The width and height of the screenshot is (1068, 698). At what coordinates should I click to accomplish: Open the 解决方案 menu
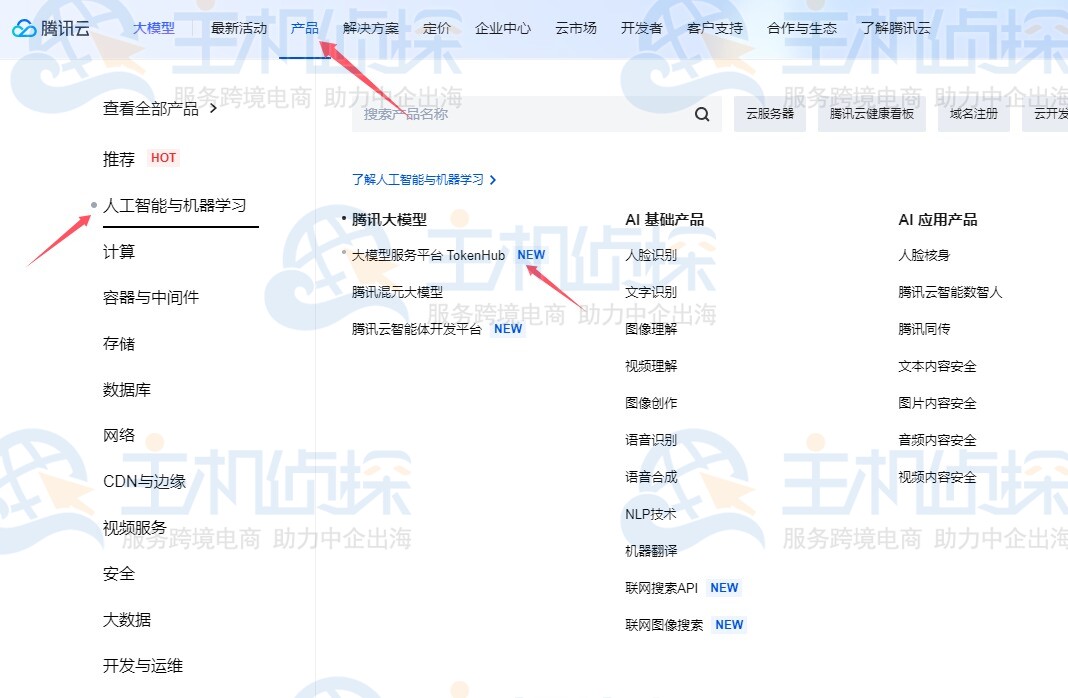372,28
